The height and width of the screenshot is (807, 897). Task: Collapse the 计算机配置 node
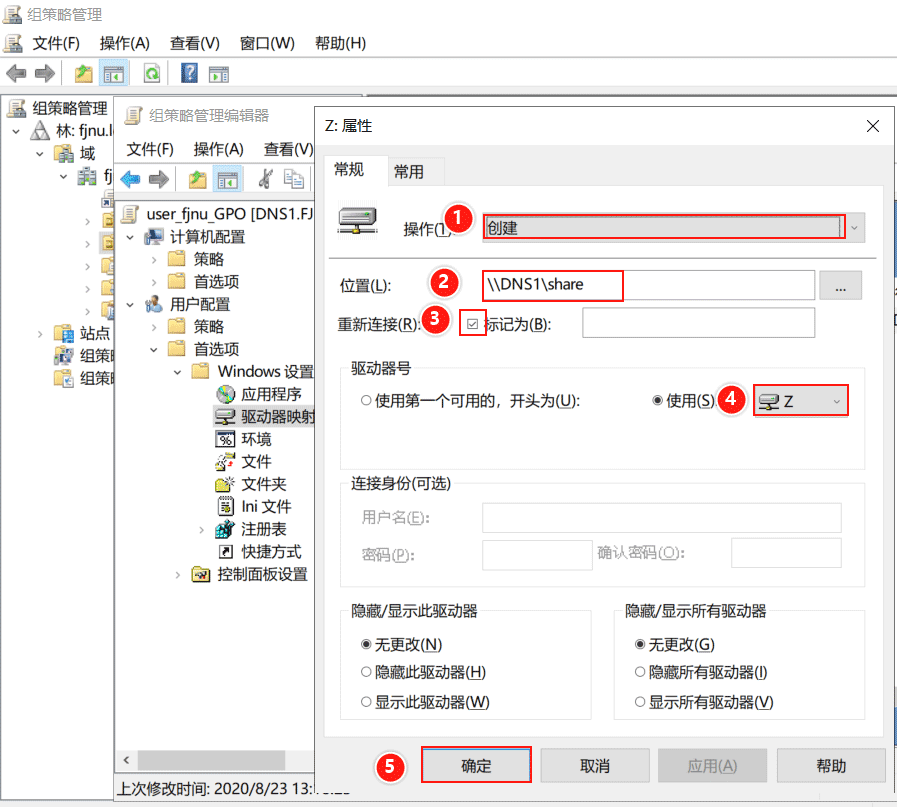click(130, 237)
